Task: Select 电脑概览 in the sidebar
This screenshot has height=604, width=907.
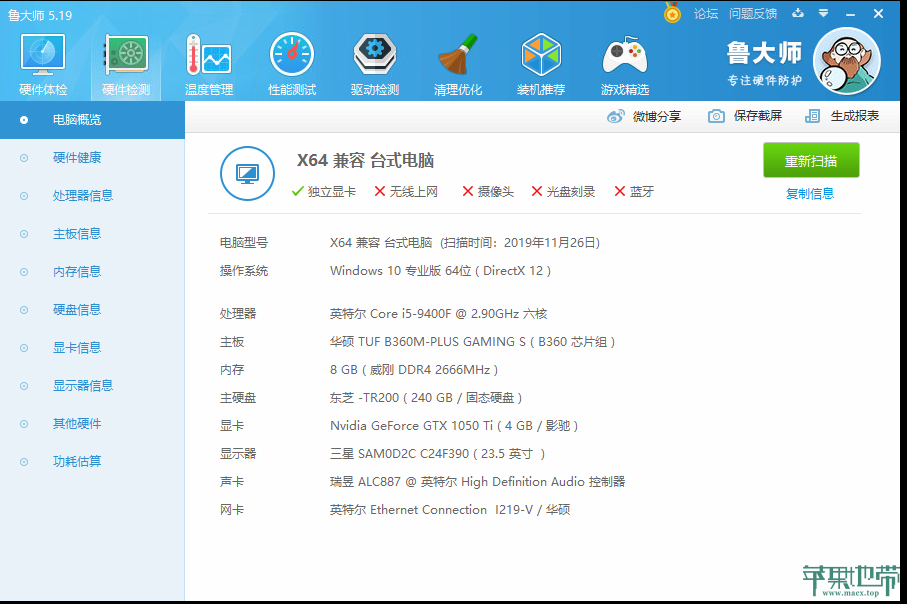Action: click(93, 120)
